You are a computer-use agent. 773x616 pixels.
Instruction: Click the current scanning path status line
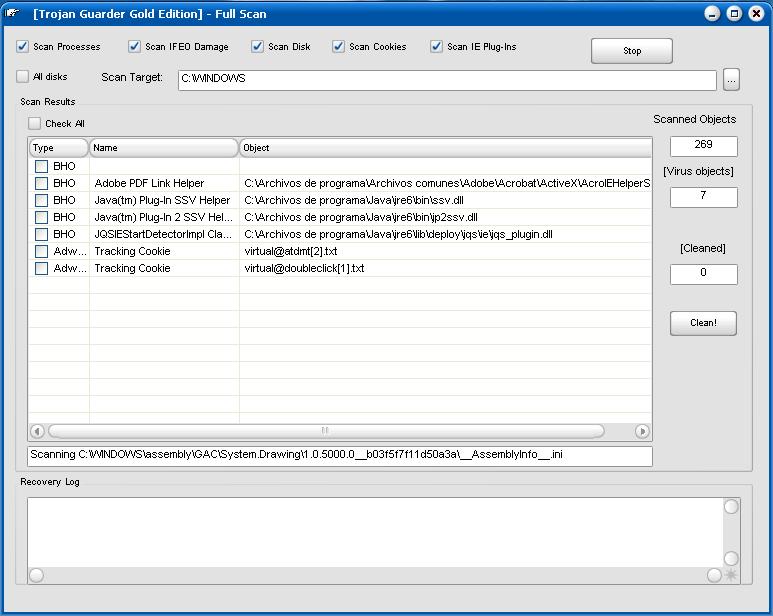tap(340, 456)
